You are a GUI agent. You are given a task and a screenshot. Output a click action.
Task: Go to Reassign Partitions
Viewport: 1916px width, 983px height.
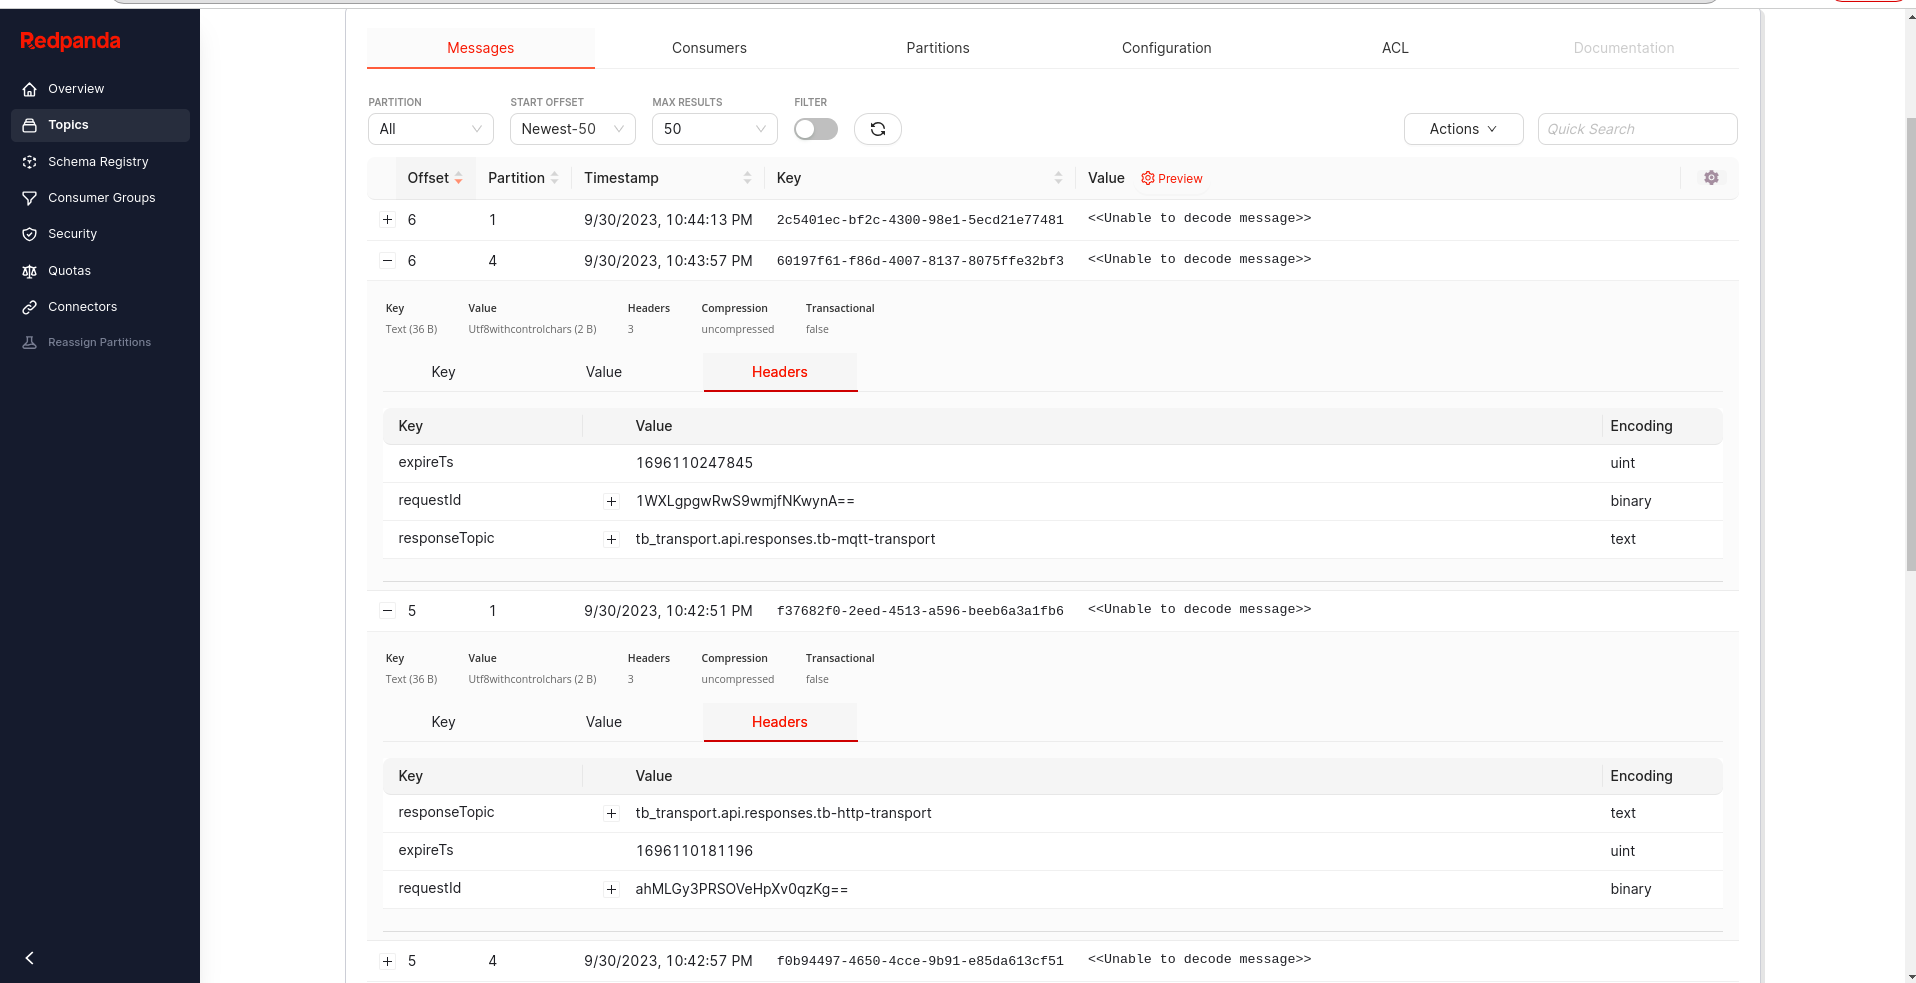pyautogui.click(x=98, y=341)
